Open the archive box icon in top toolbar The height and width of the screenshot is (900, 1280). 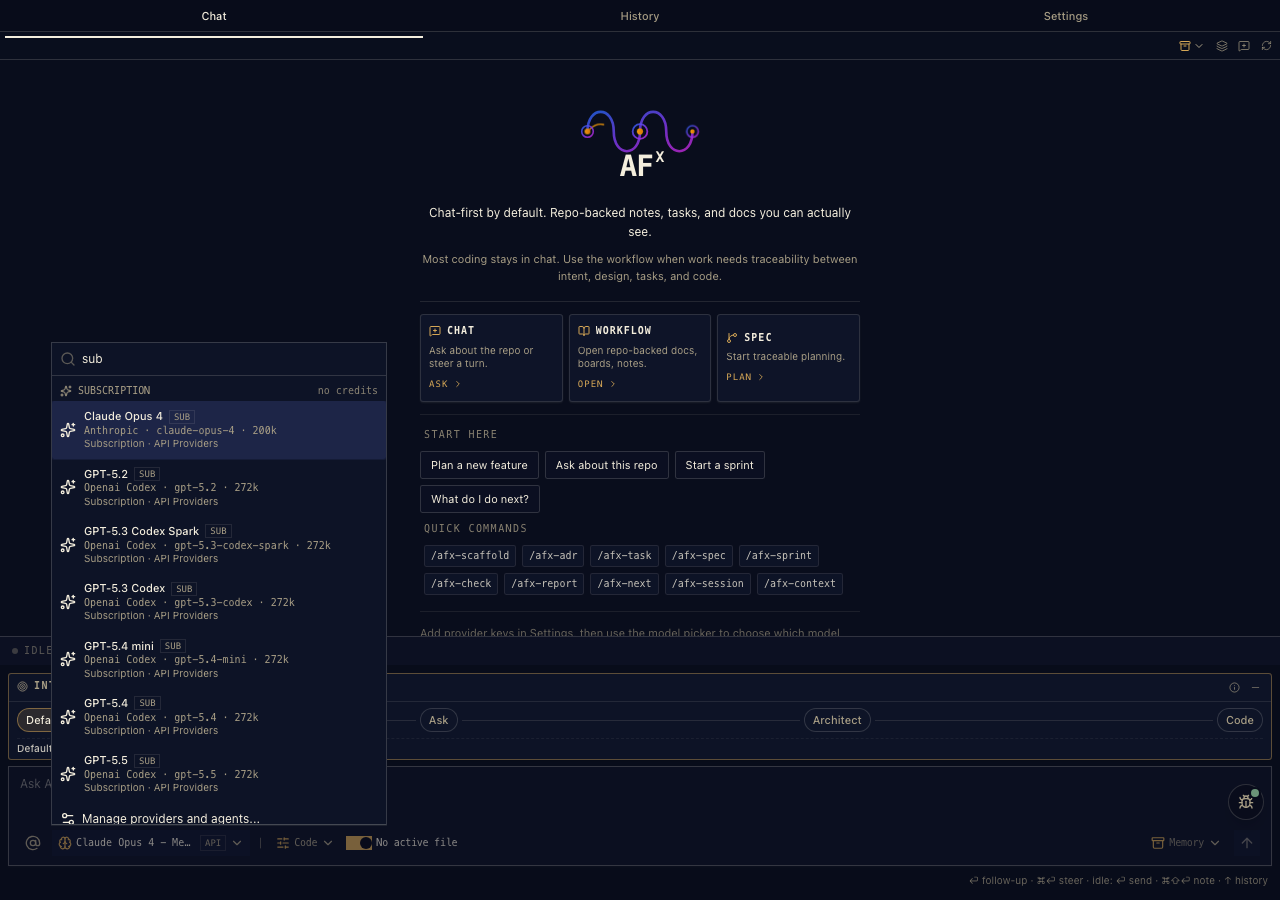click(1185, 46)
